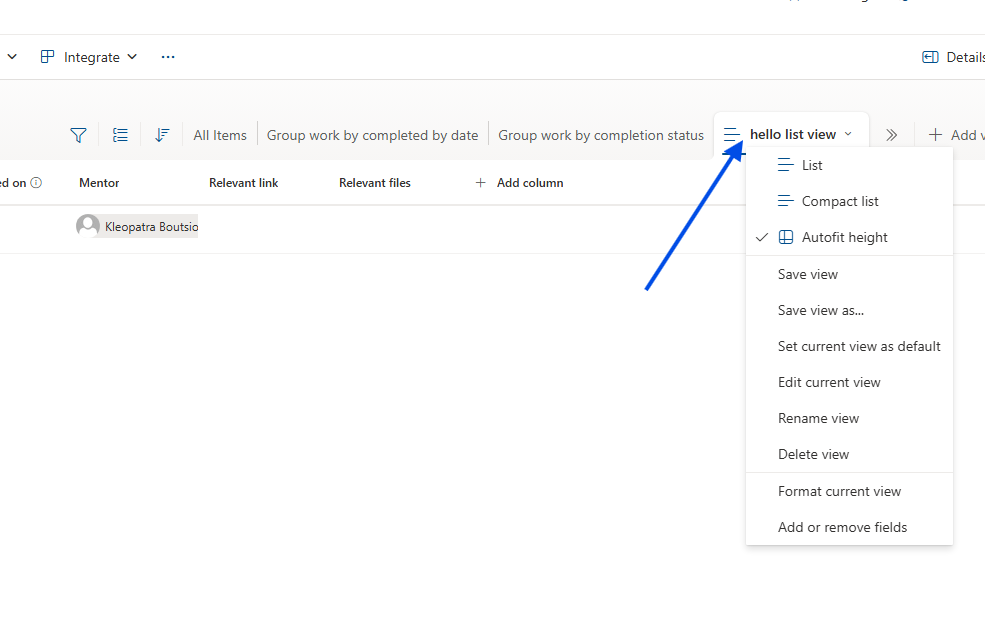The height and width of the screenshot is (626, 985).
Task: Toggle the checked Autofit height option
Action: pos(844,237)
